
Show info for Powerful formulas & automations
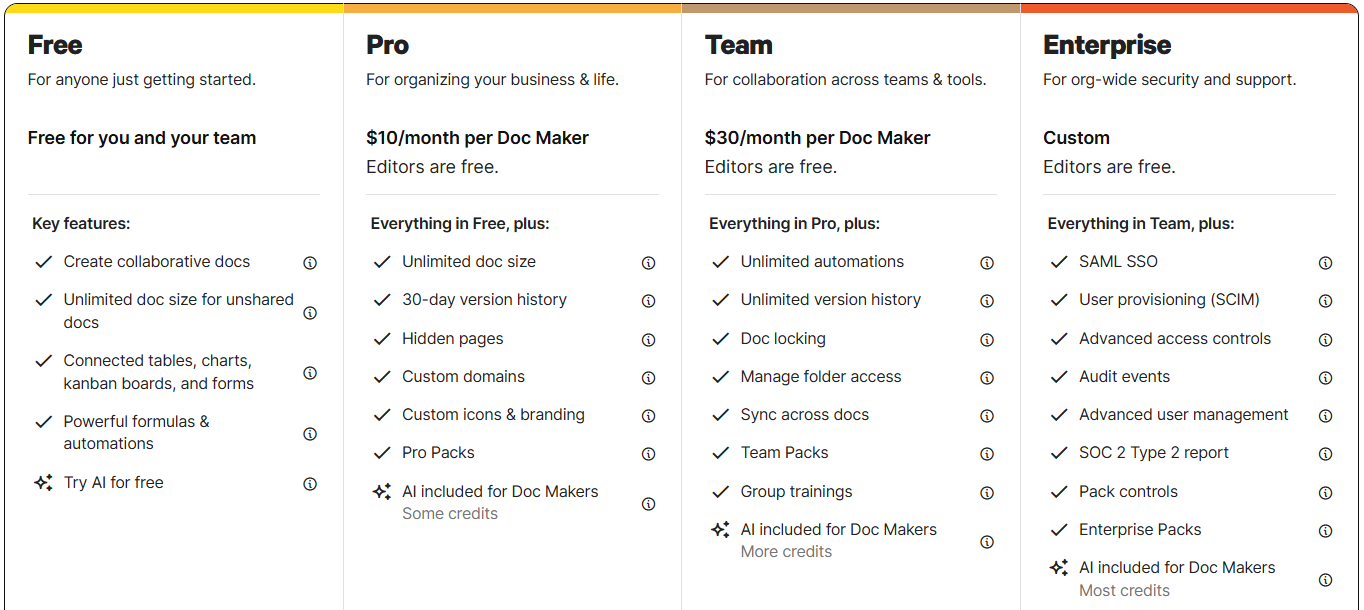click(310, 434)
